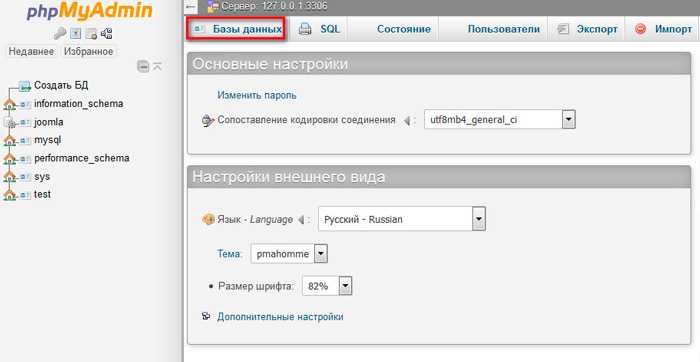700x362 pixels.
Task: Collapse all navigation tree items icon
Action: [143, 67]
